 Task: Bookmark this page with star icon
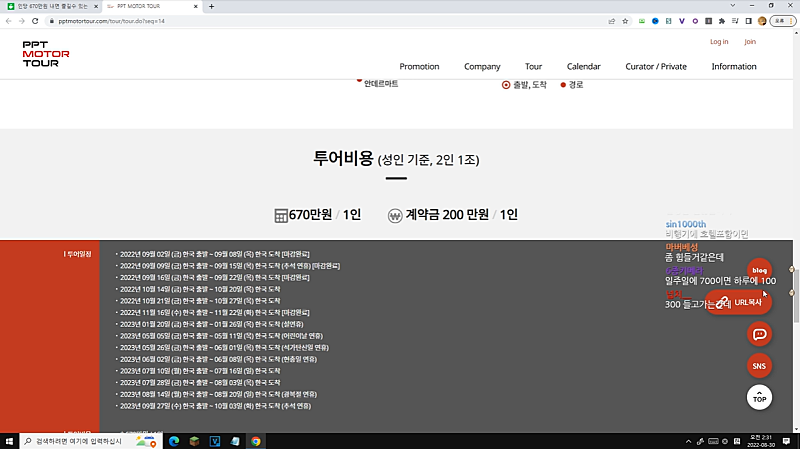click(x=625, y=20)
